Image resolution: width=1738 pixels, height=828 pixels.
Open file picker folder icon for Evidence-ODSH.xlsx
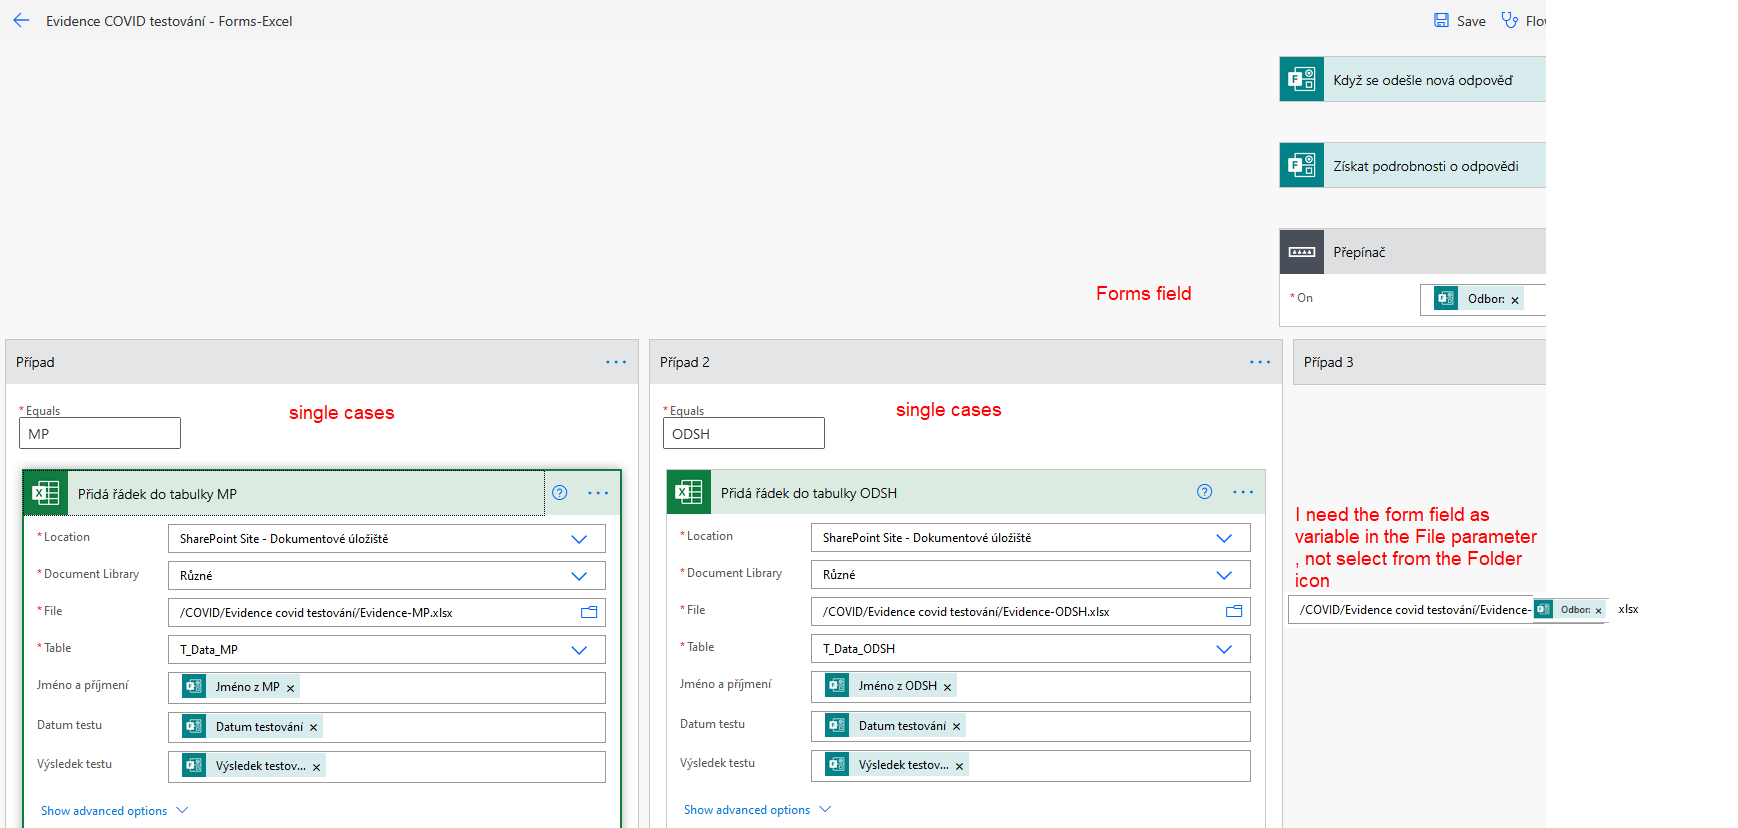1234,611
